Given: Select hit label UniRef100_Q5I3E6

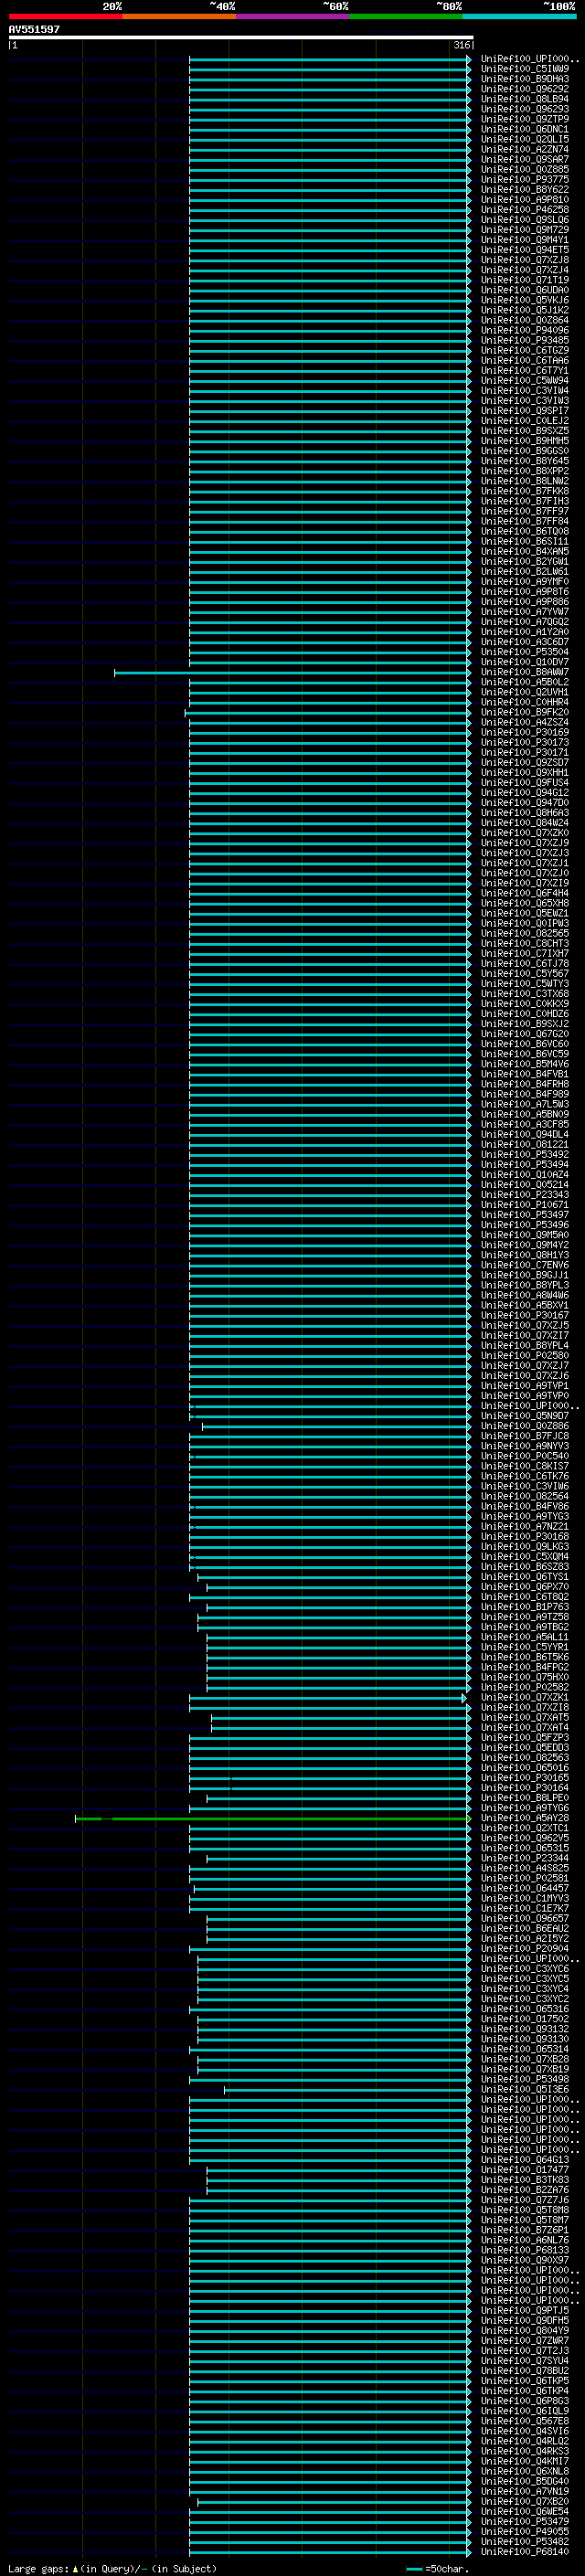Looking at the screenshot, I should (x=525, y=2089).
